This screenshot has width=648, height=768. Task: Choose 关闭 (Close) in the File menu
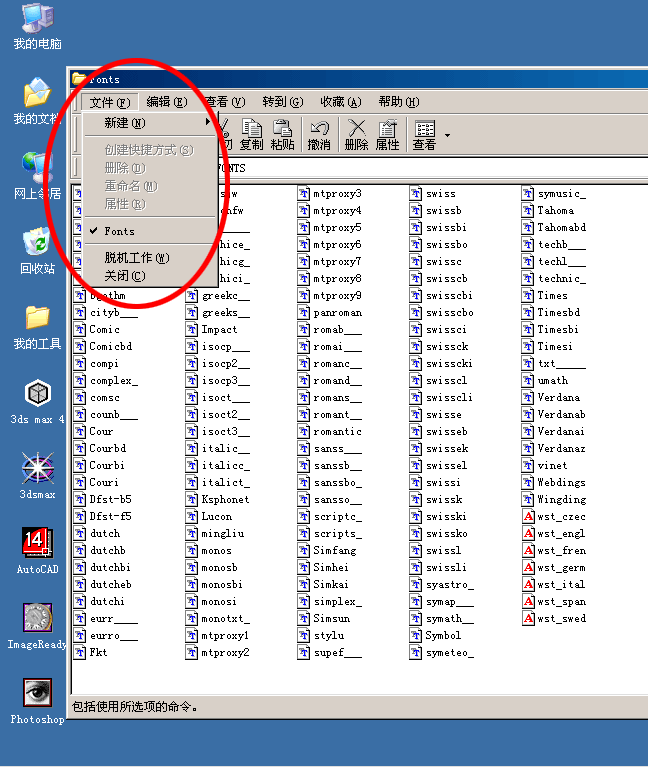pyautogui.click(x=124, y=276)
